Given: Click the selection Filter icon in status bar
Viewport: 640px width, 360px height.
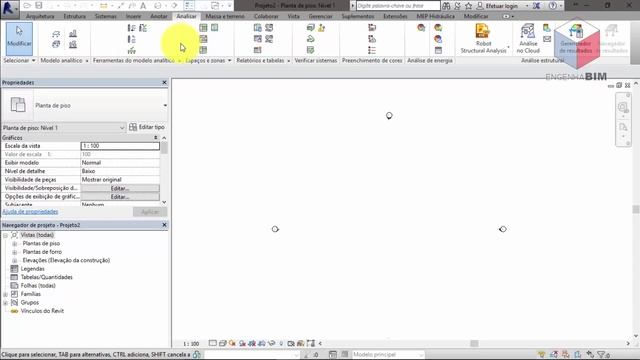Looking at the screenshot, I should point(602,354).
